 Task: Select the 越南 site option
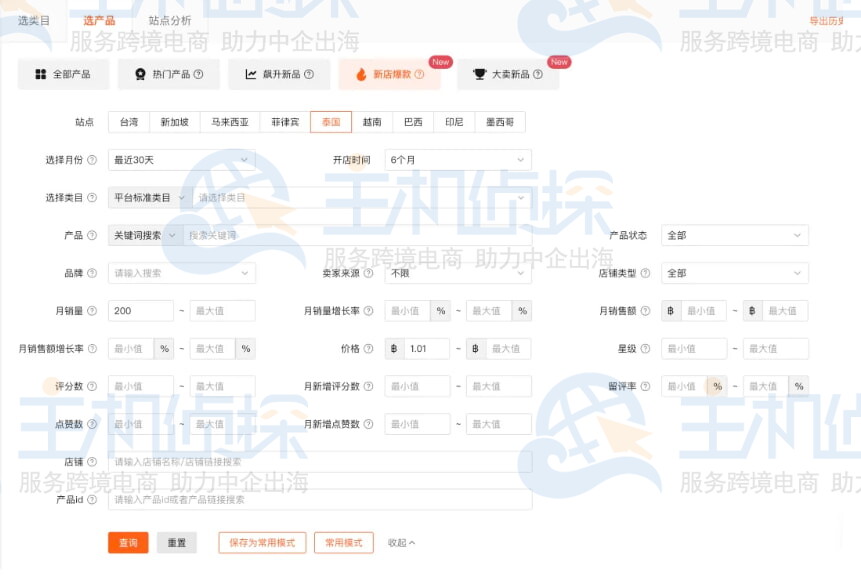[x=371, y=121]
